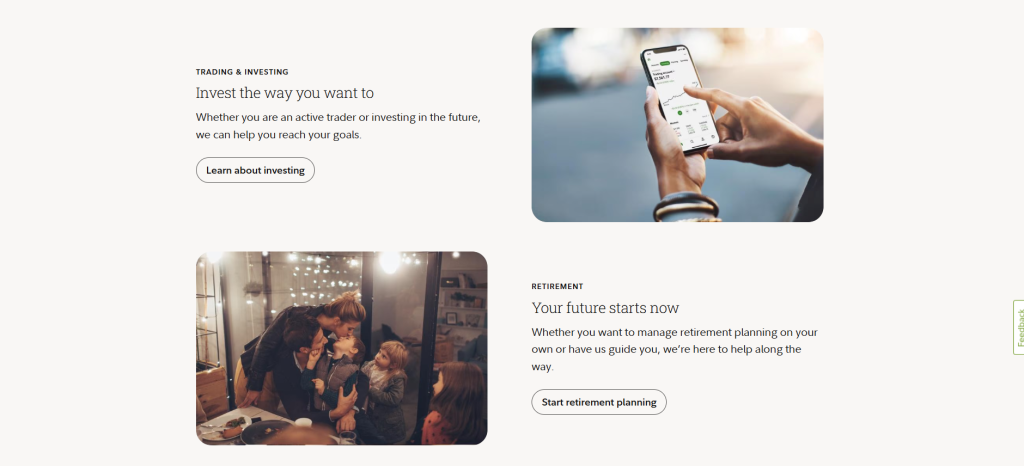Open the green Feedback side tab

pyautogui.click(x=1019, y=328)
